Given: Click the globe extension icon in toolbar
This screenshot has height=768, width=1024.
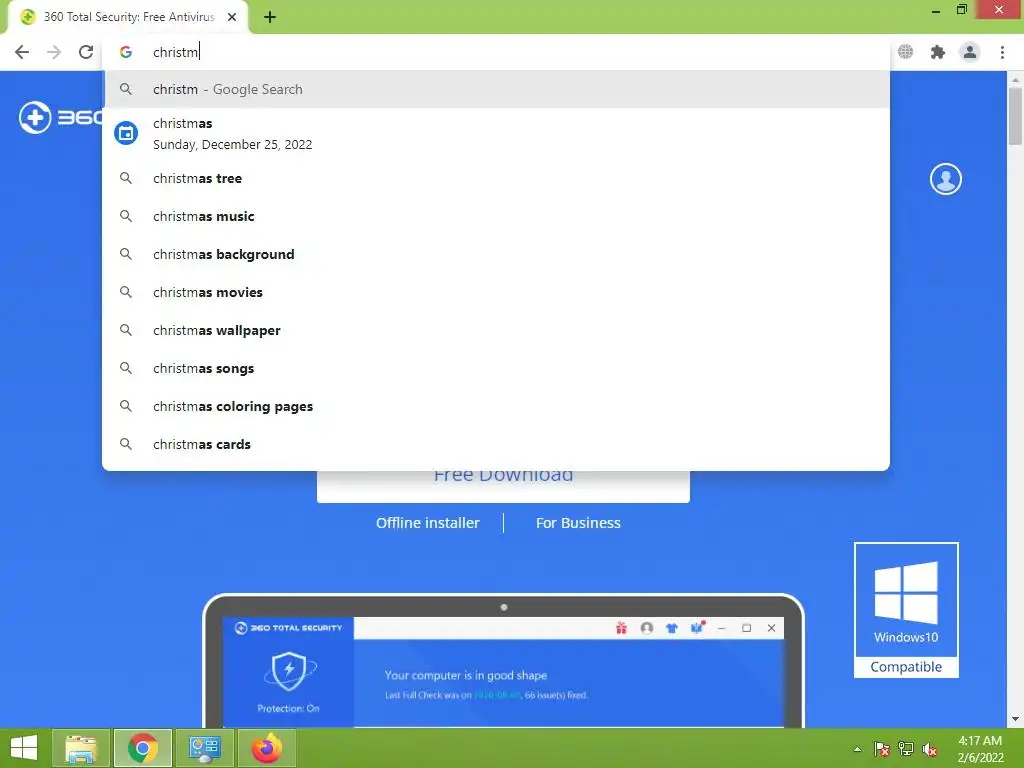Looking at the screenshot, I should pos(905,52).
